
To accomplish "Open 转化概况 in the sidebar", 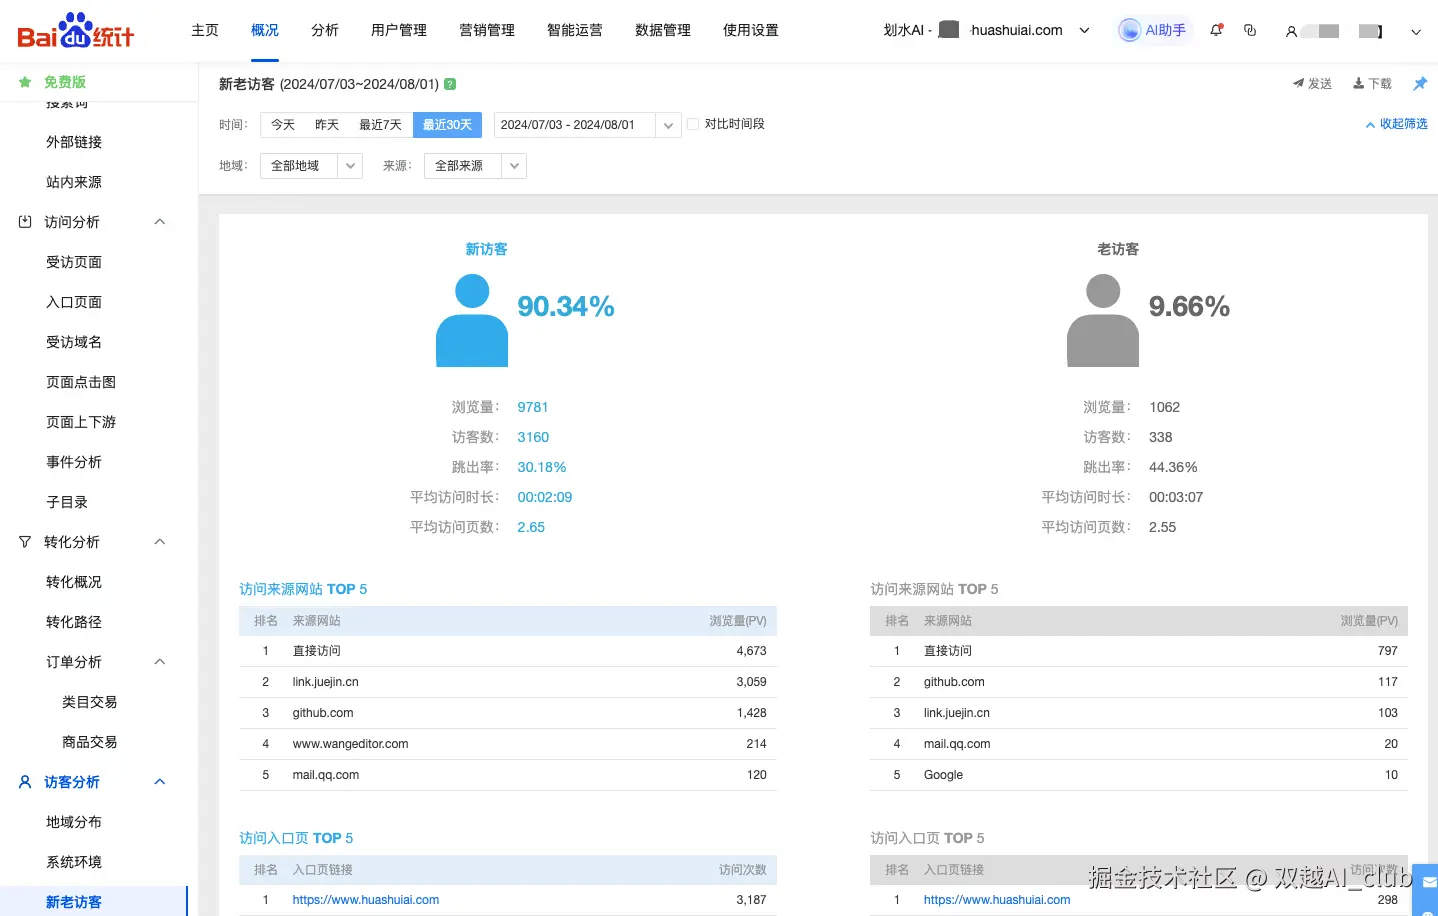I will tap(74, 582).
